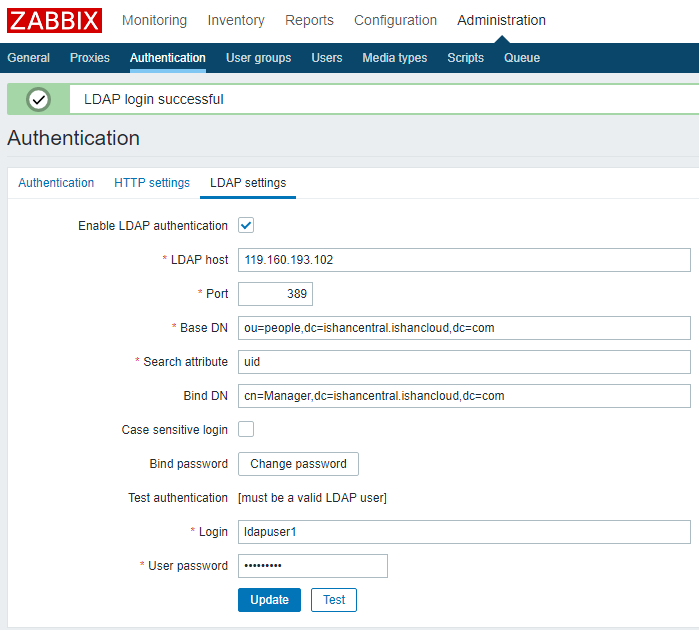Click the LDAP login successful message
699x630 pixels.
154,99
